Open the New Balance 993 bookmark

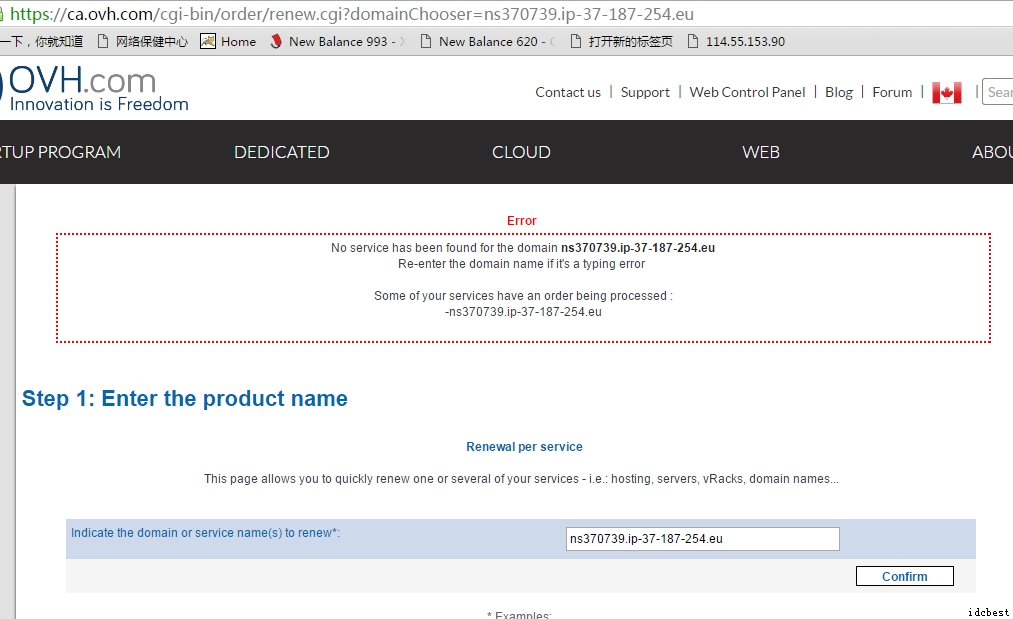coord(338,41)
